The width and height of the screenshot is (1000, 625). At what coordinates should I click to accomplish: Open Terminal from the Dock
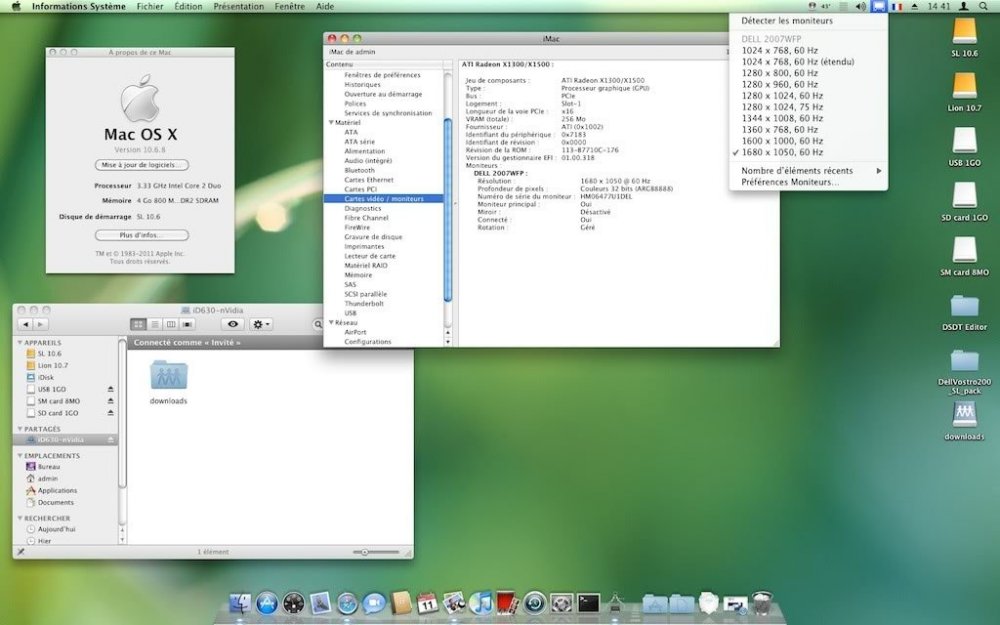pos(589,603)
